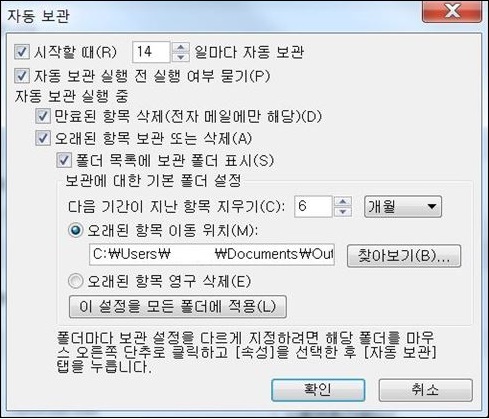Toggle the 시작할 때(R) checkbox

(x=22, y=52)
